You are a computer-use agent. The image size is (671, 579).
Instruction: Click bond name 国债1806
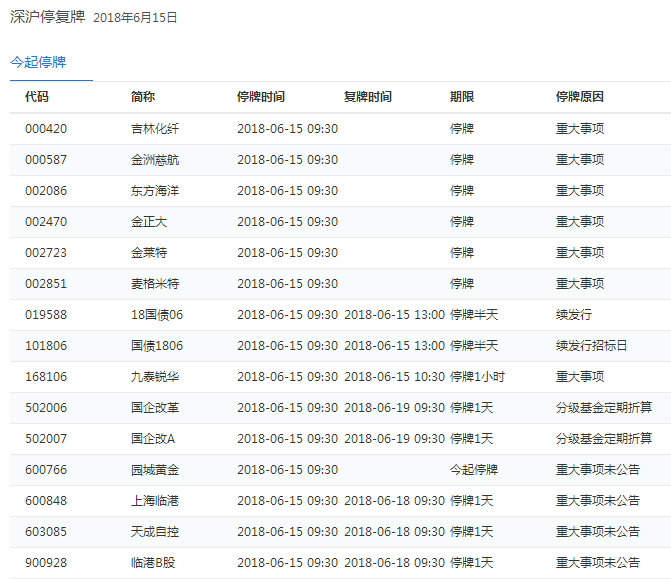[x=157, y=346]
